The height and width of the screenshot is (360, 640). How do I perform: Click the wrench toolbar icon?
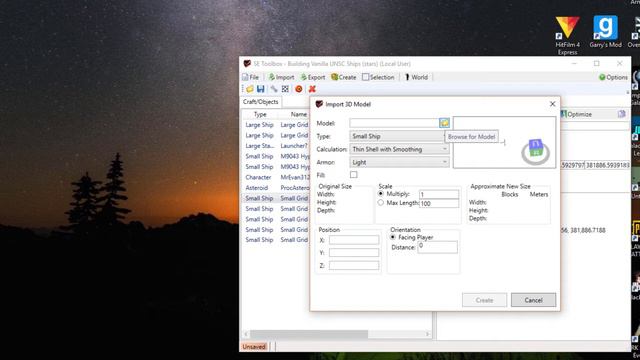coord(274,89)
